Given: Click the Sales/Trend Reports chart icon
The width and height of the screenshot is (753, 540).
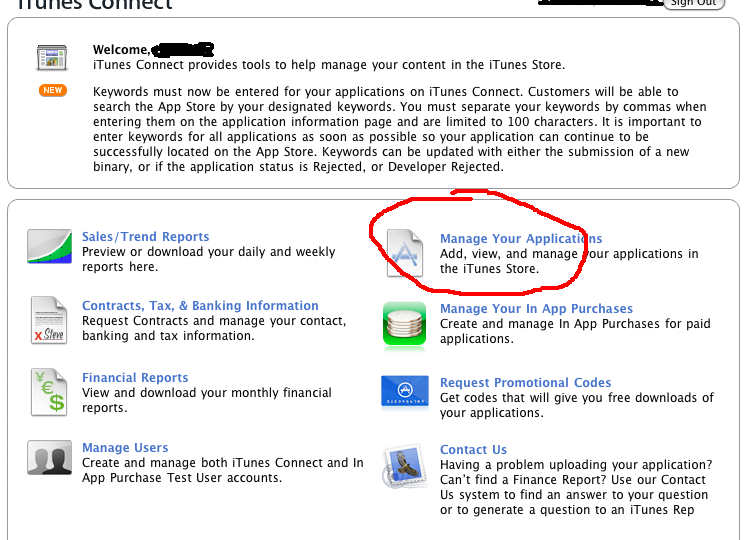Looking at the screenshot, I should (x=49, y=246).
